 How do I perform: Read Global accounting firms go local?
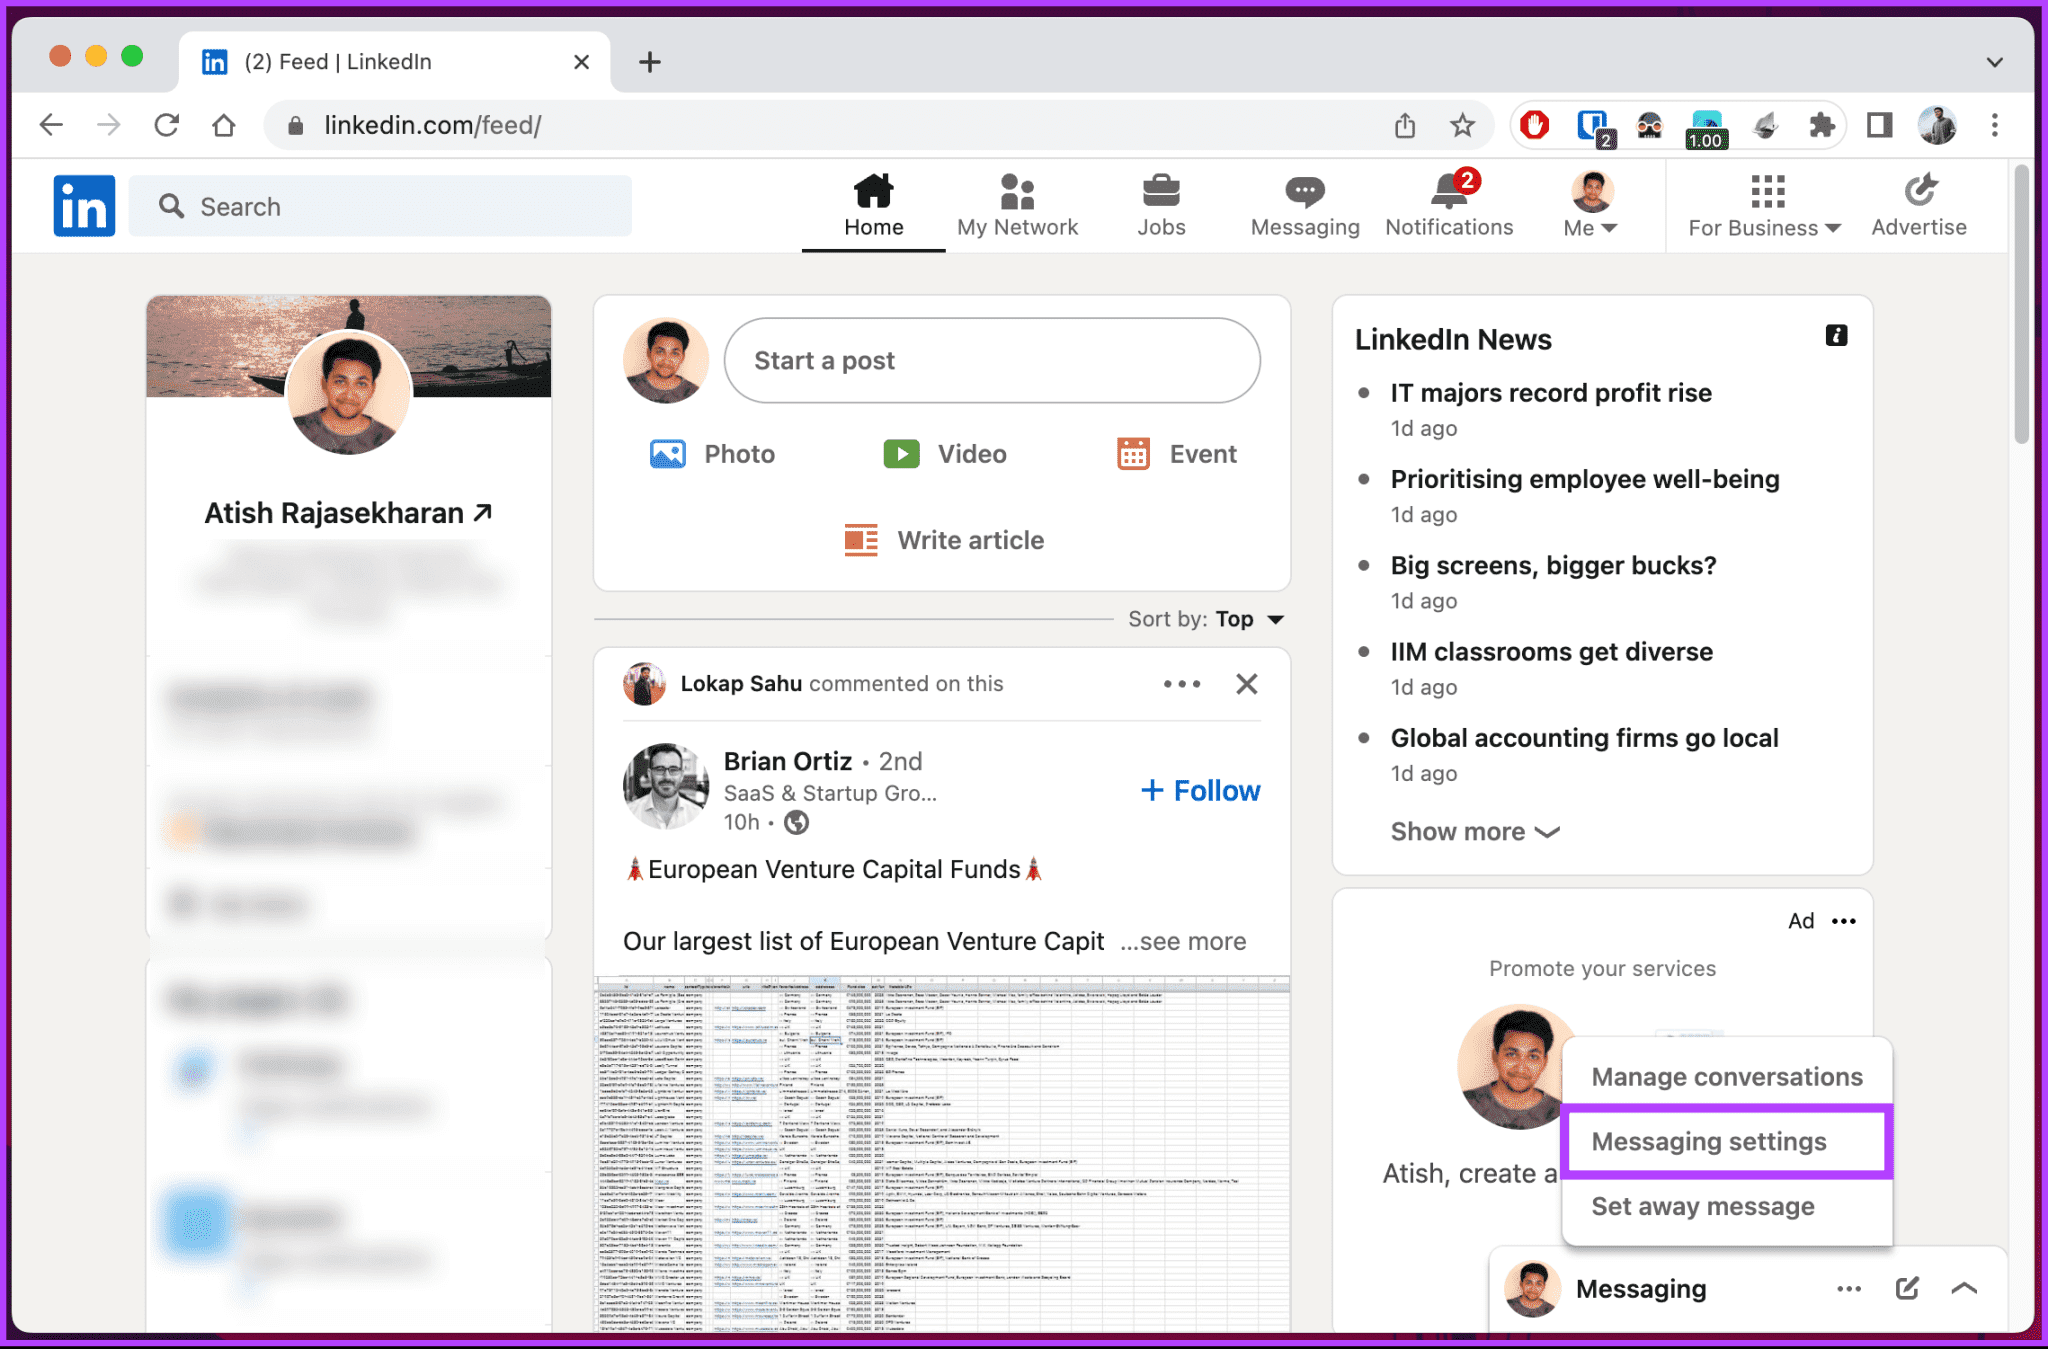pyautogui.click(x=1584, y=737)
